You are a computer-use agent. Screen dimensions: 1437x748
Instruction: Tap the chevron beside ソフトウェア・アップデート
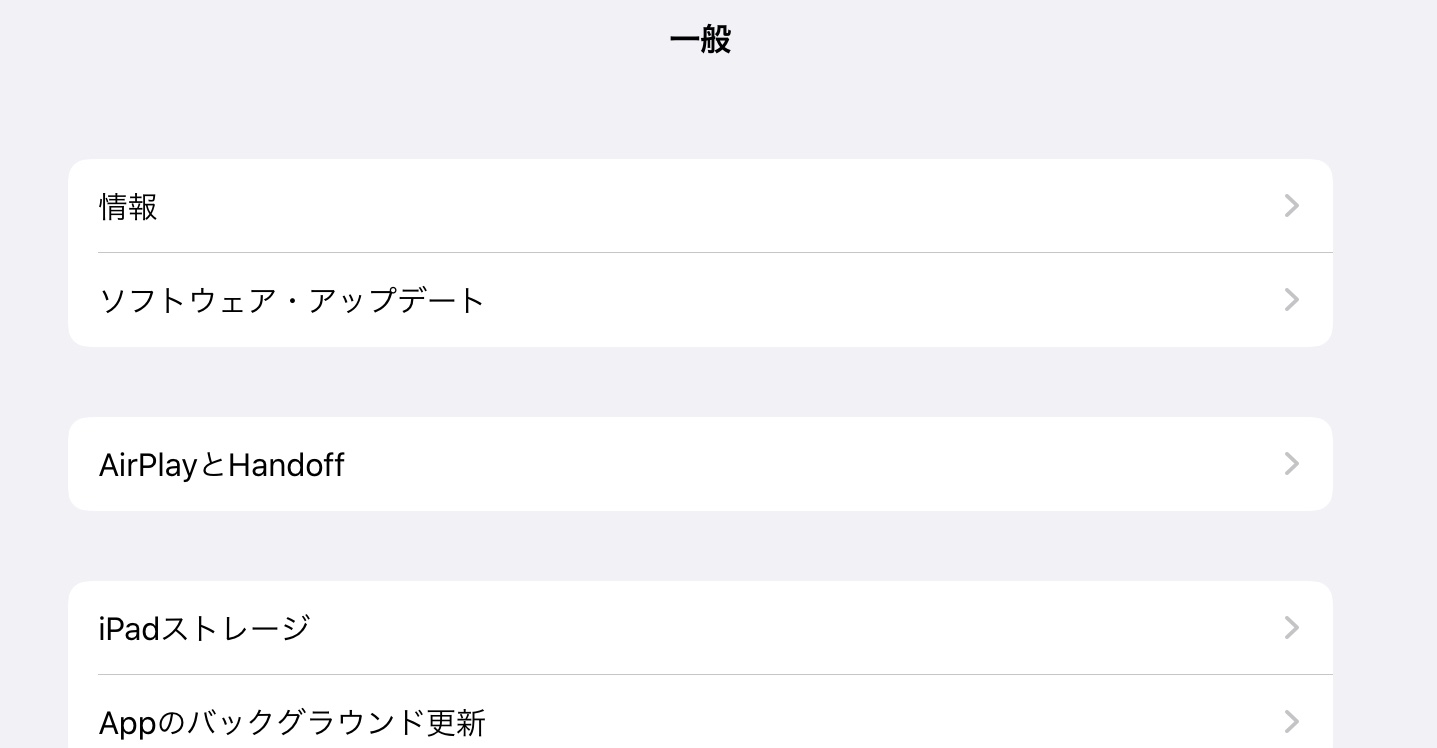point(1291,300)
